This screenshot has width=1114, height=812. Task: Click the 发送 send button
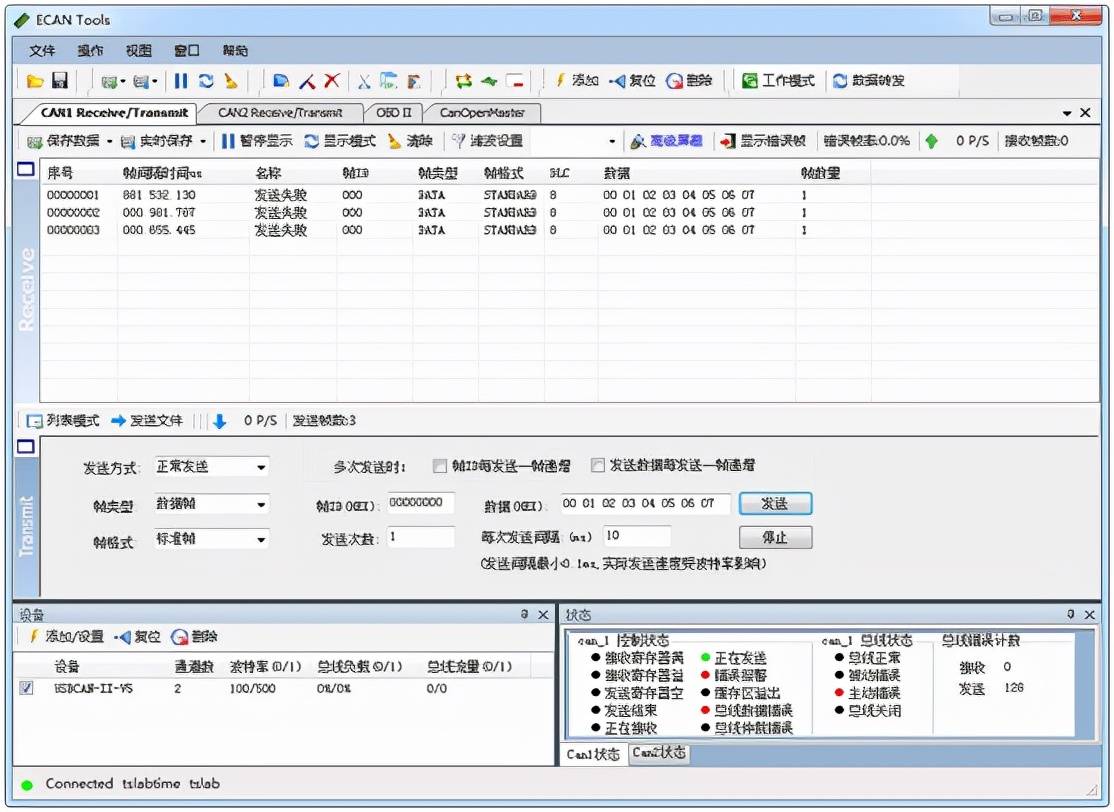[x=775, y=504]
